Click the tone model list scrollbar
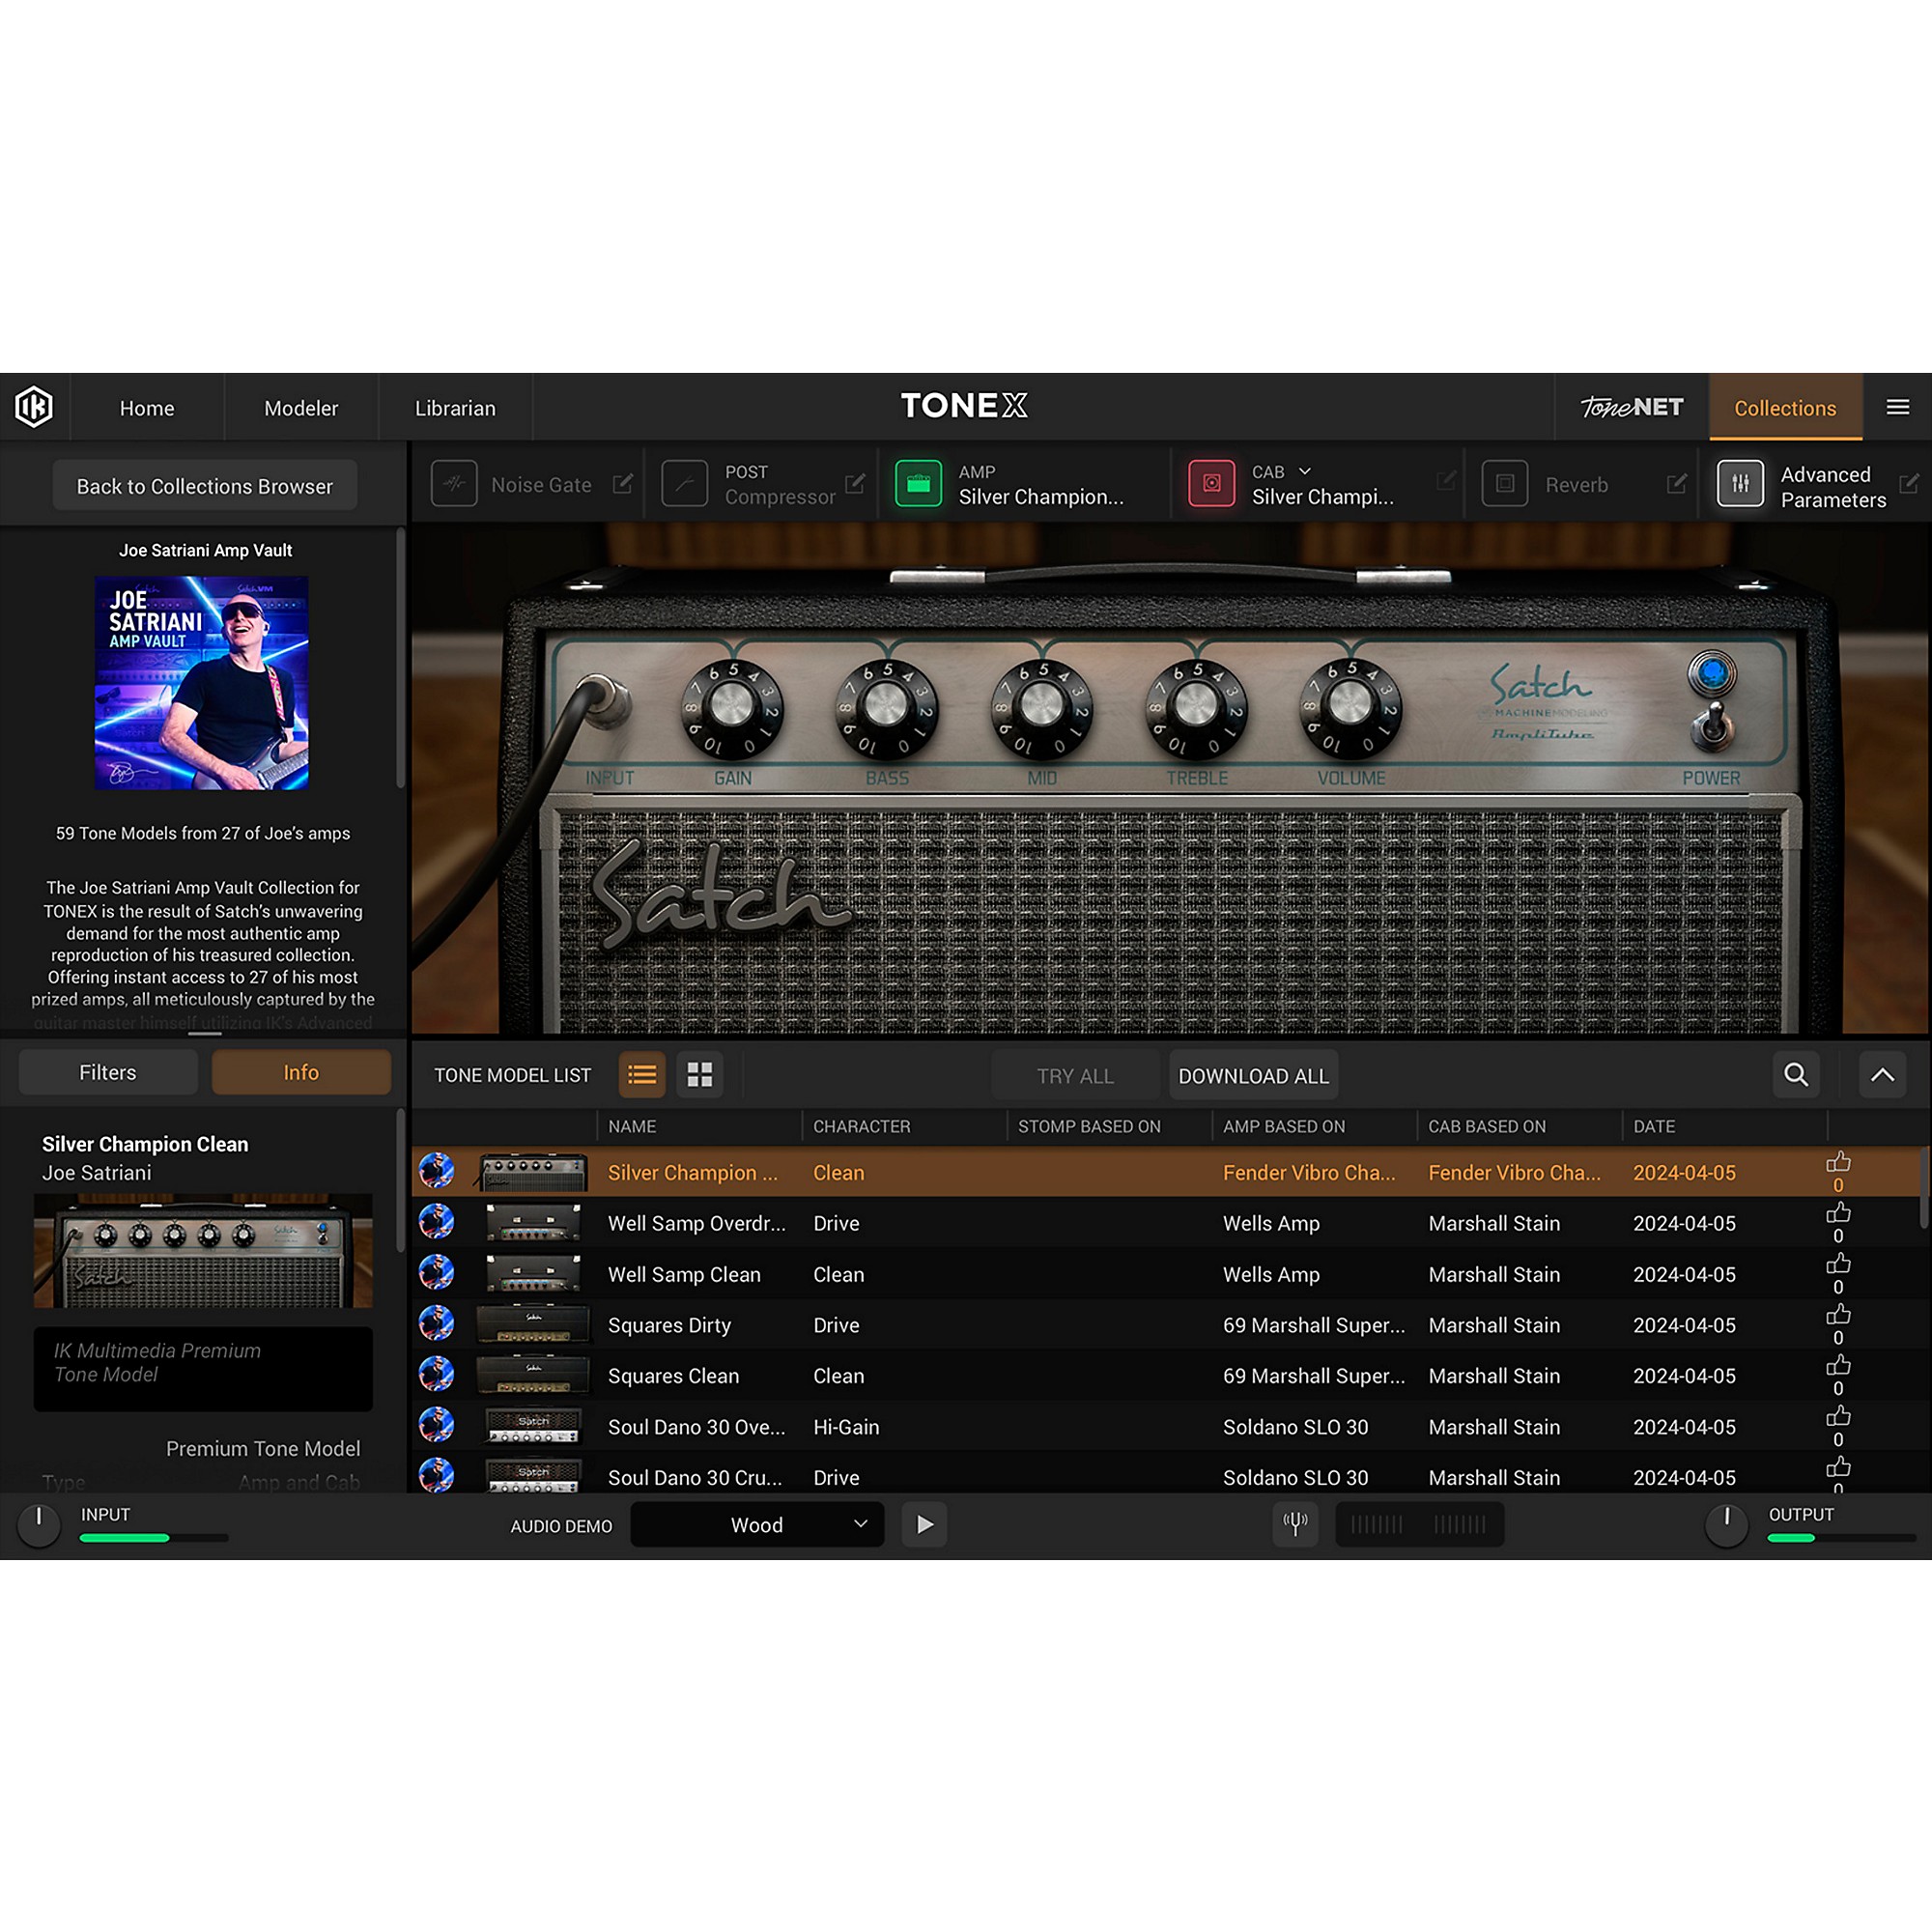This screenshot has width=1932, height=1932. click(x=1923, y=1188)
